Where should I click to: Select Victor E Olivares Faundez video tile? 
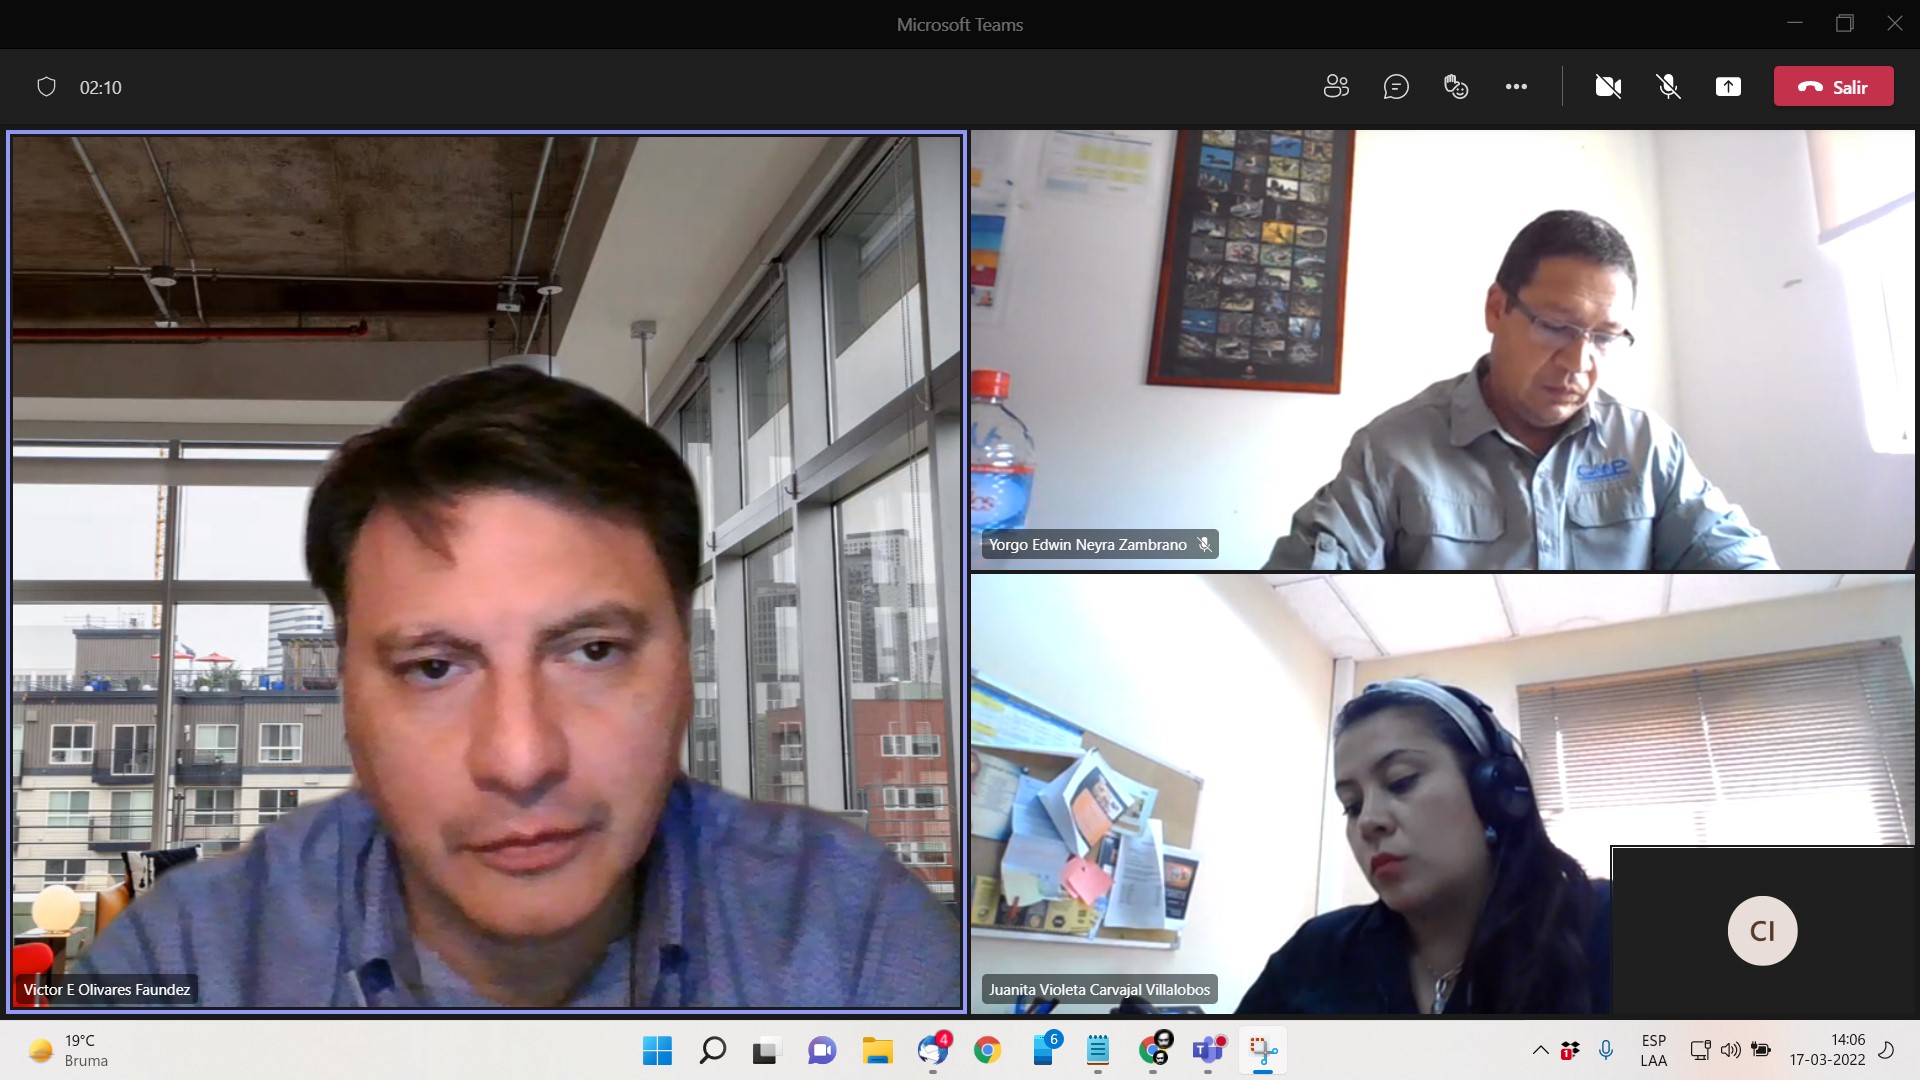tap(486, 570)
